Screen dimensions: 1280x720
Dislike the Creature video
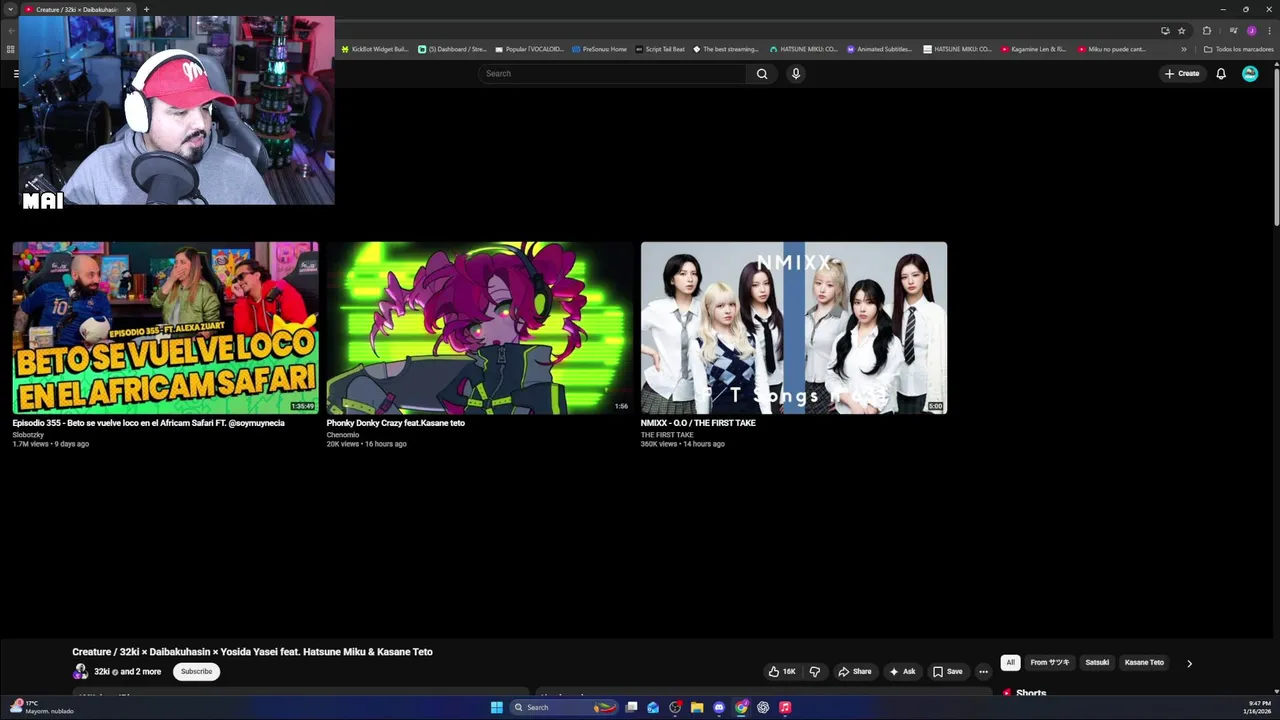click(814, 672)
